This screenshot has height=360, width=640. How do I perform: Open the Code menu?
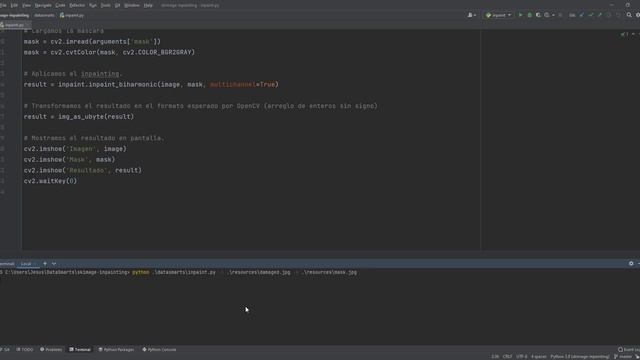tap(60, 5)
